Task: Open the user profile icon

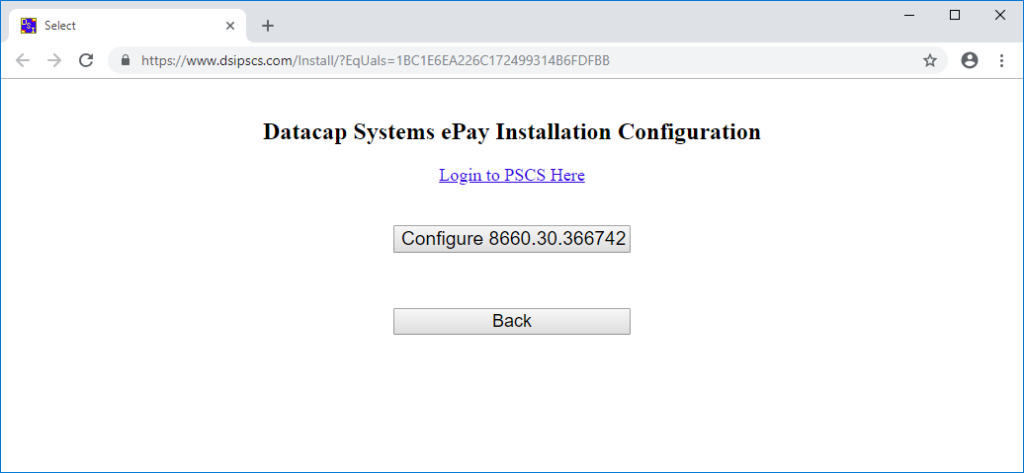Action: [970, 61]
